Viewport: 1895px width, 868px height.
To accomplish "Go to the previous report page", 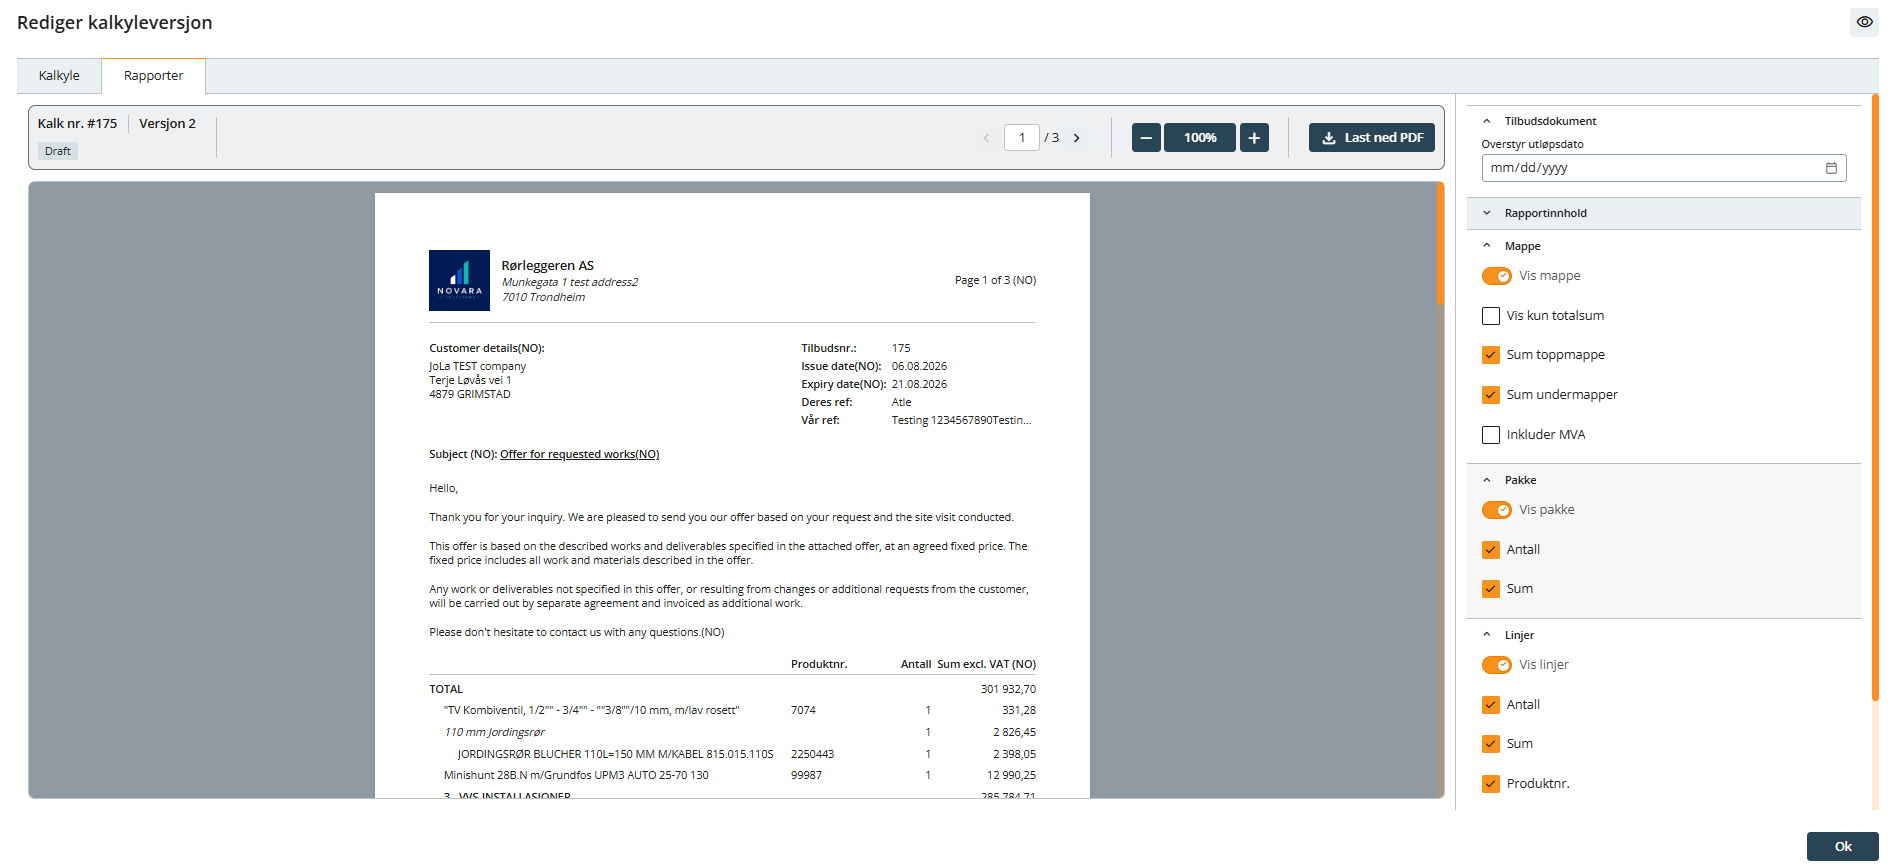I will point(986,138).
